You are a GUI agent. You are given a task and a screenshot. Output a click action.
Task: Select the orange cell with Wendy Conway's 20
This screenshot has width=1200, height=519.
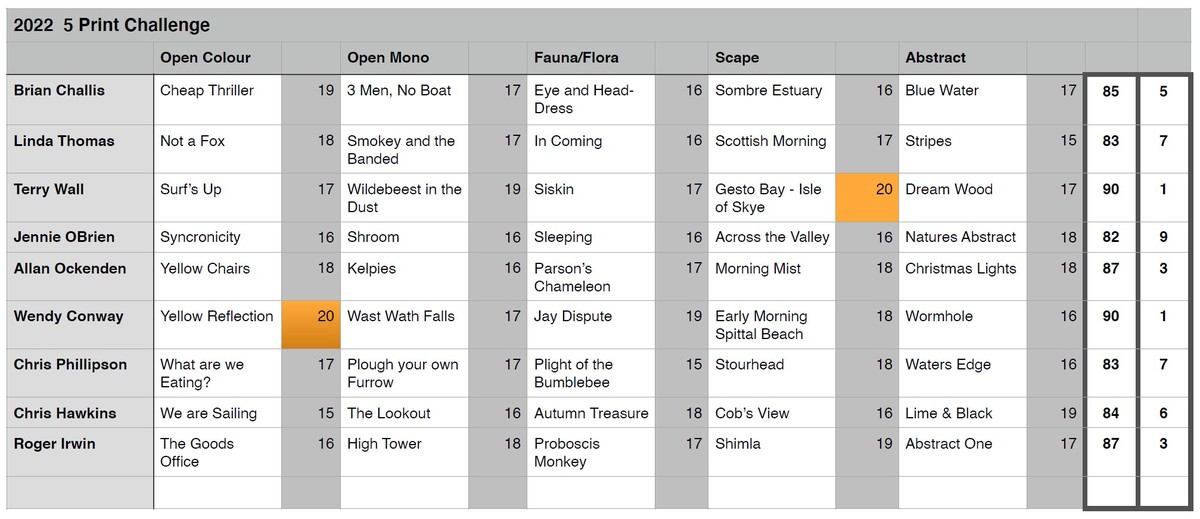coord(311,325)
